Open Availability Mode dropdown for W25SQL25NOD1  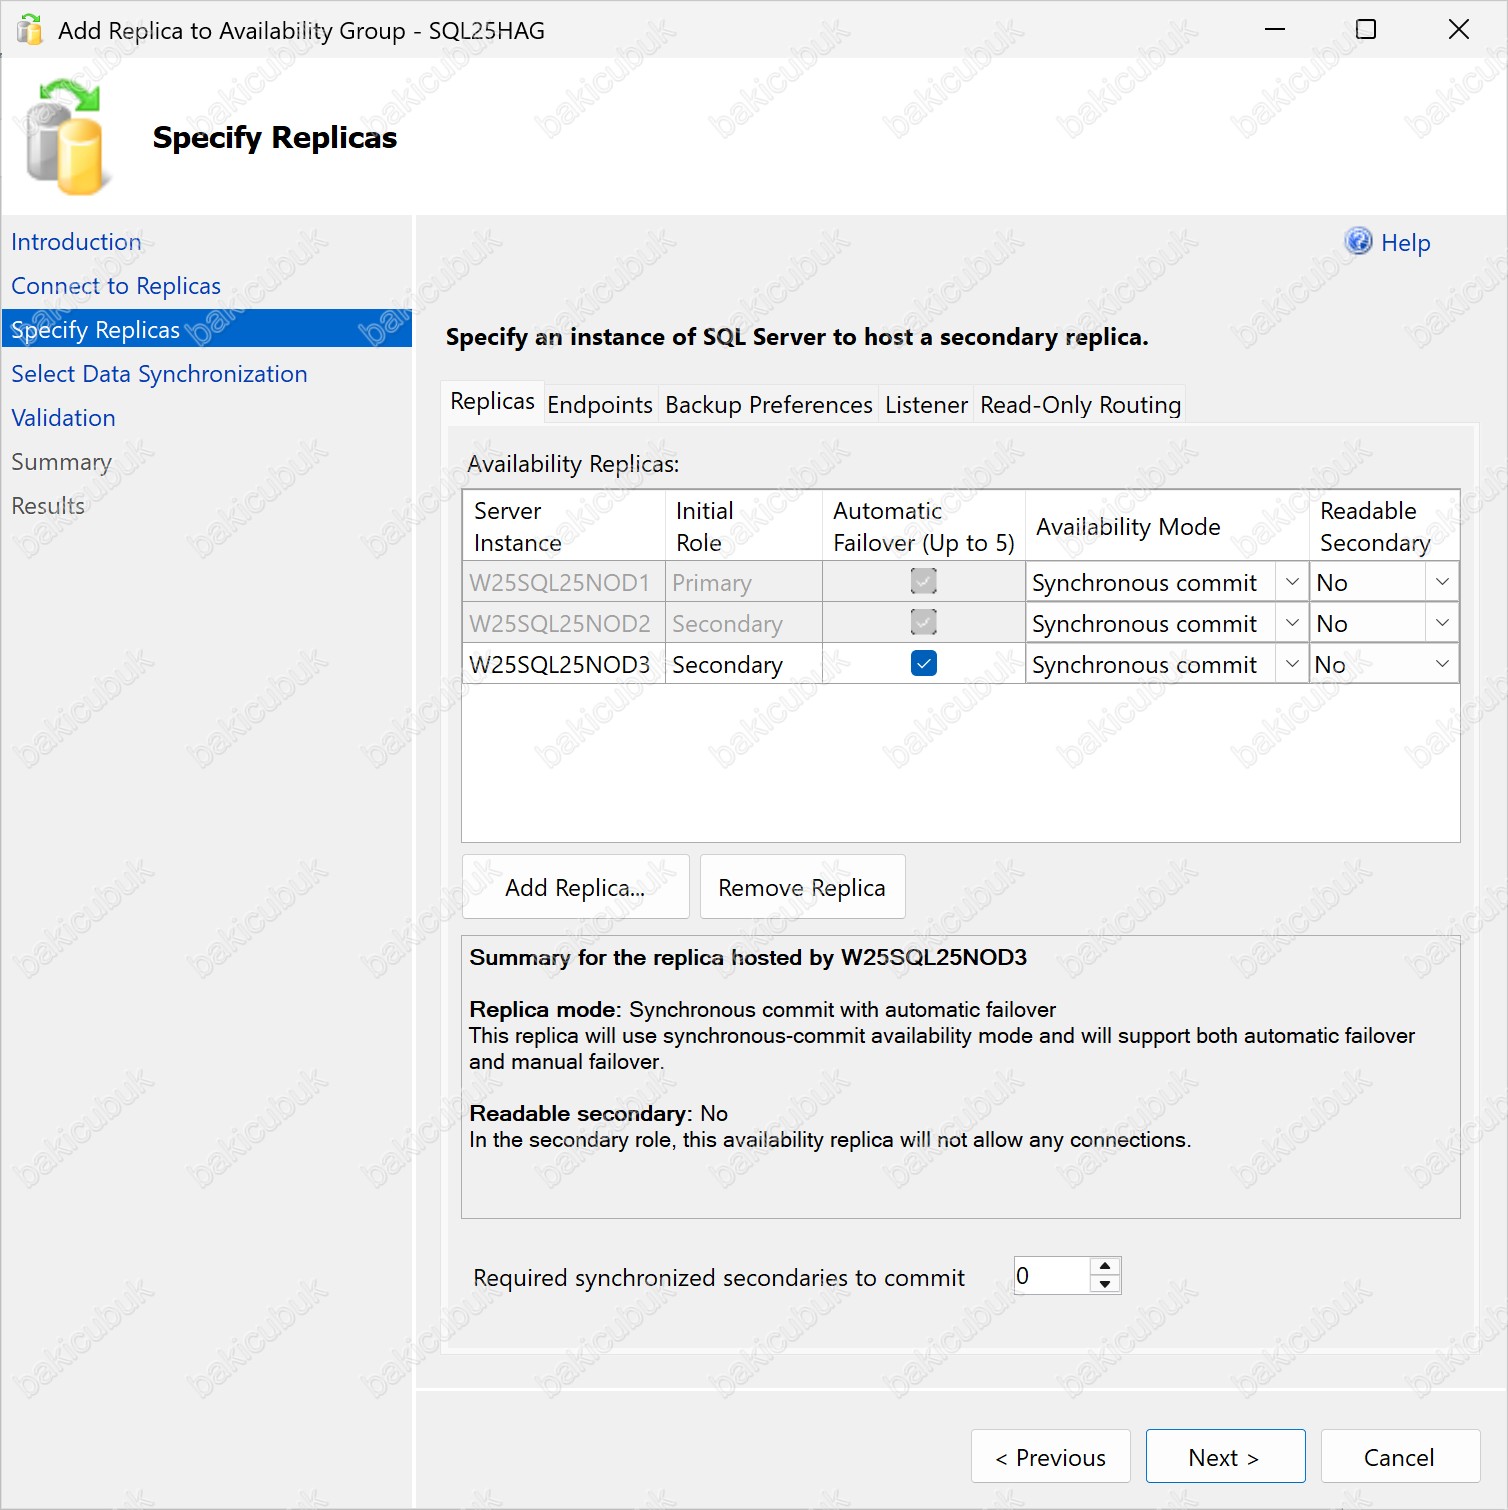click(x=1292, y=582)
